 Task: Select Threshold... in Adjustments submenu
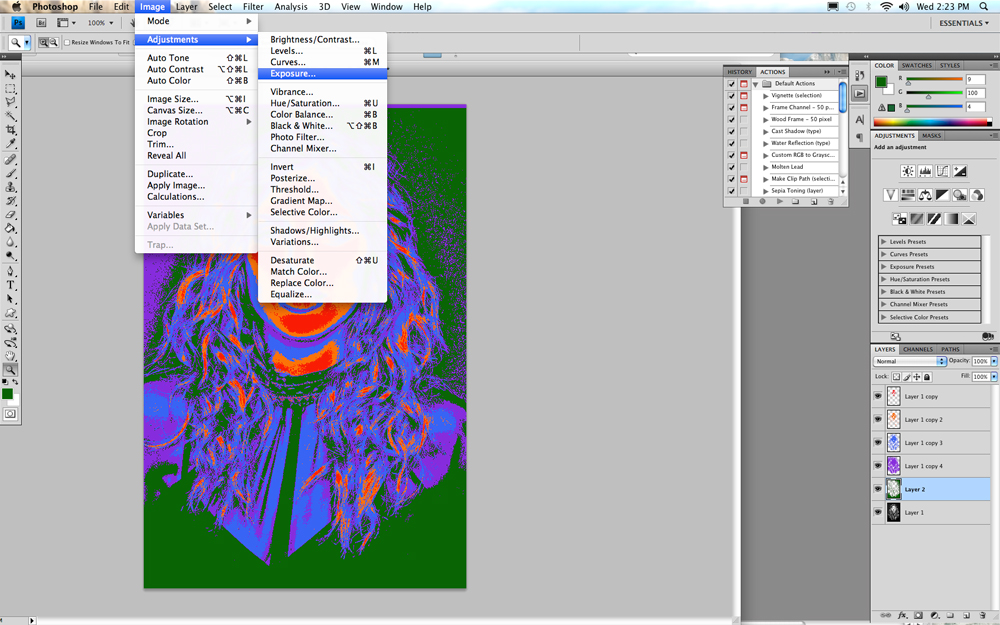322,189
